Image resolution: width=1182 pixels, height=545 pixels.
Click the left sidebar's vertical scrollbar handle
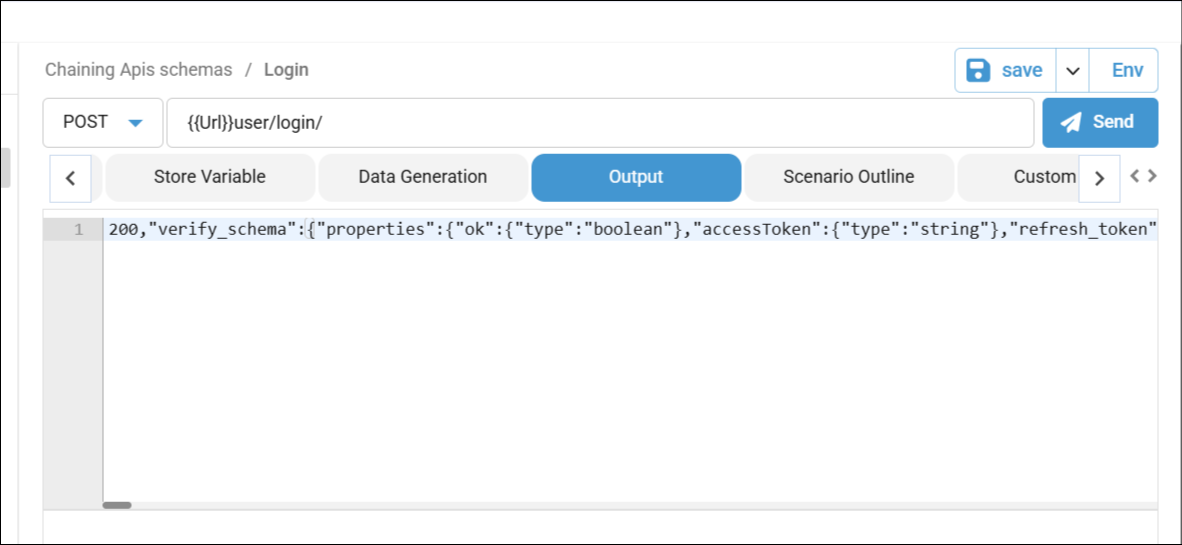5,167
